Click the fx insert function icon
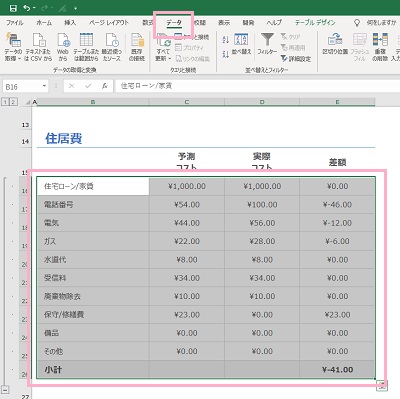 click(105, 86)
